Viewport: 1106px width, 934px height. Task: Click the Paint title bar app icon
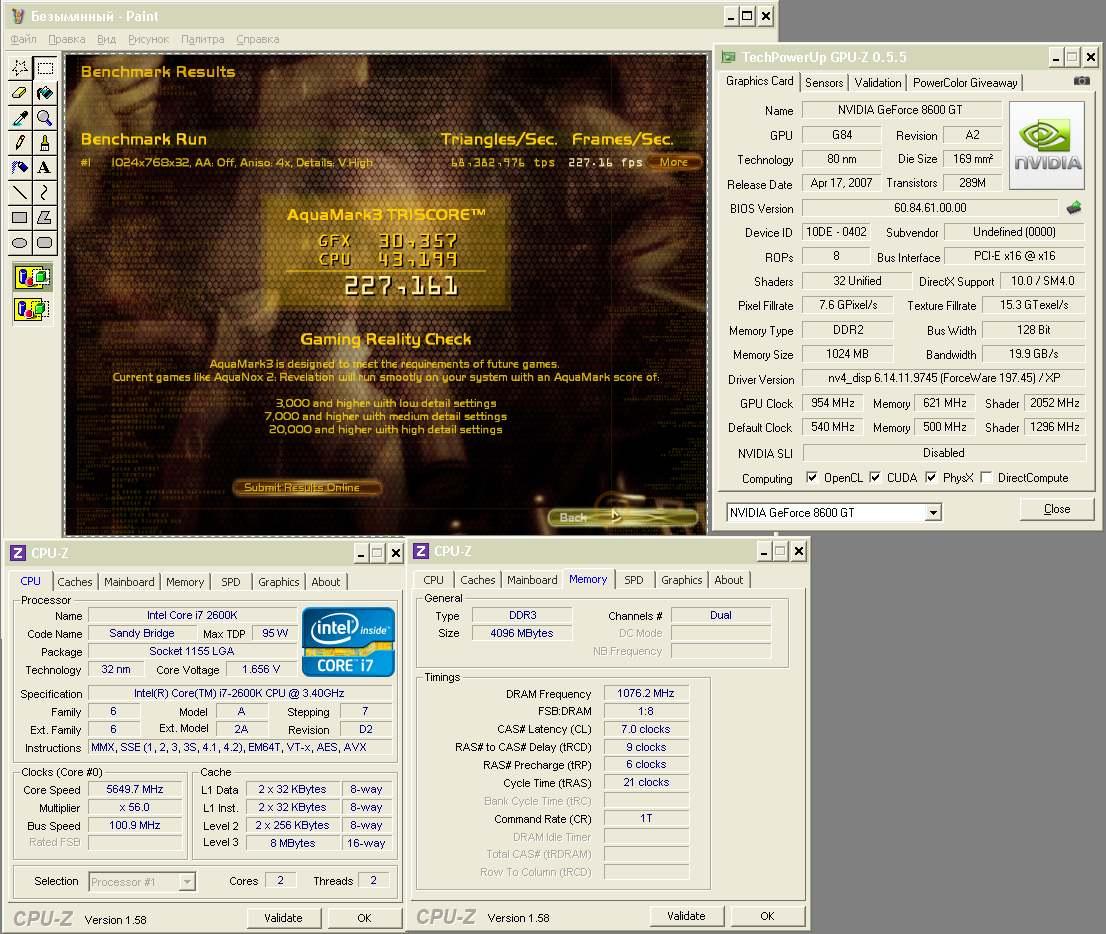click(18, 16)
